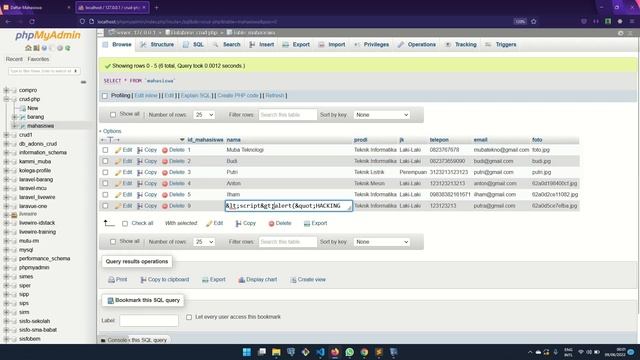Click the Explain SQL link
The width and height of the screenshot is (640, 360).
point(195,96)
